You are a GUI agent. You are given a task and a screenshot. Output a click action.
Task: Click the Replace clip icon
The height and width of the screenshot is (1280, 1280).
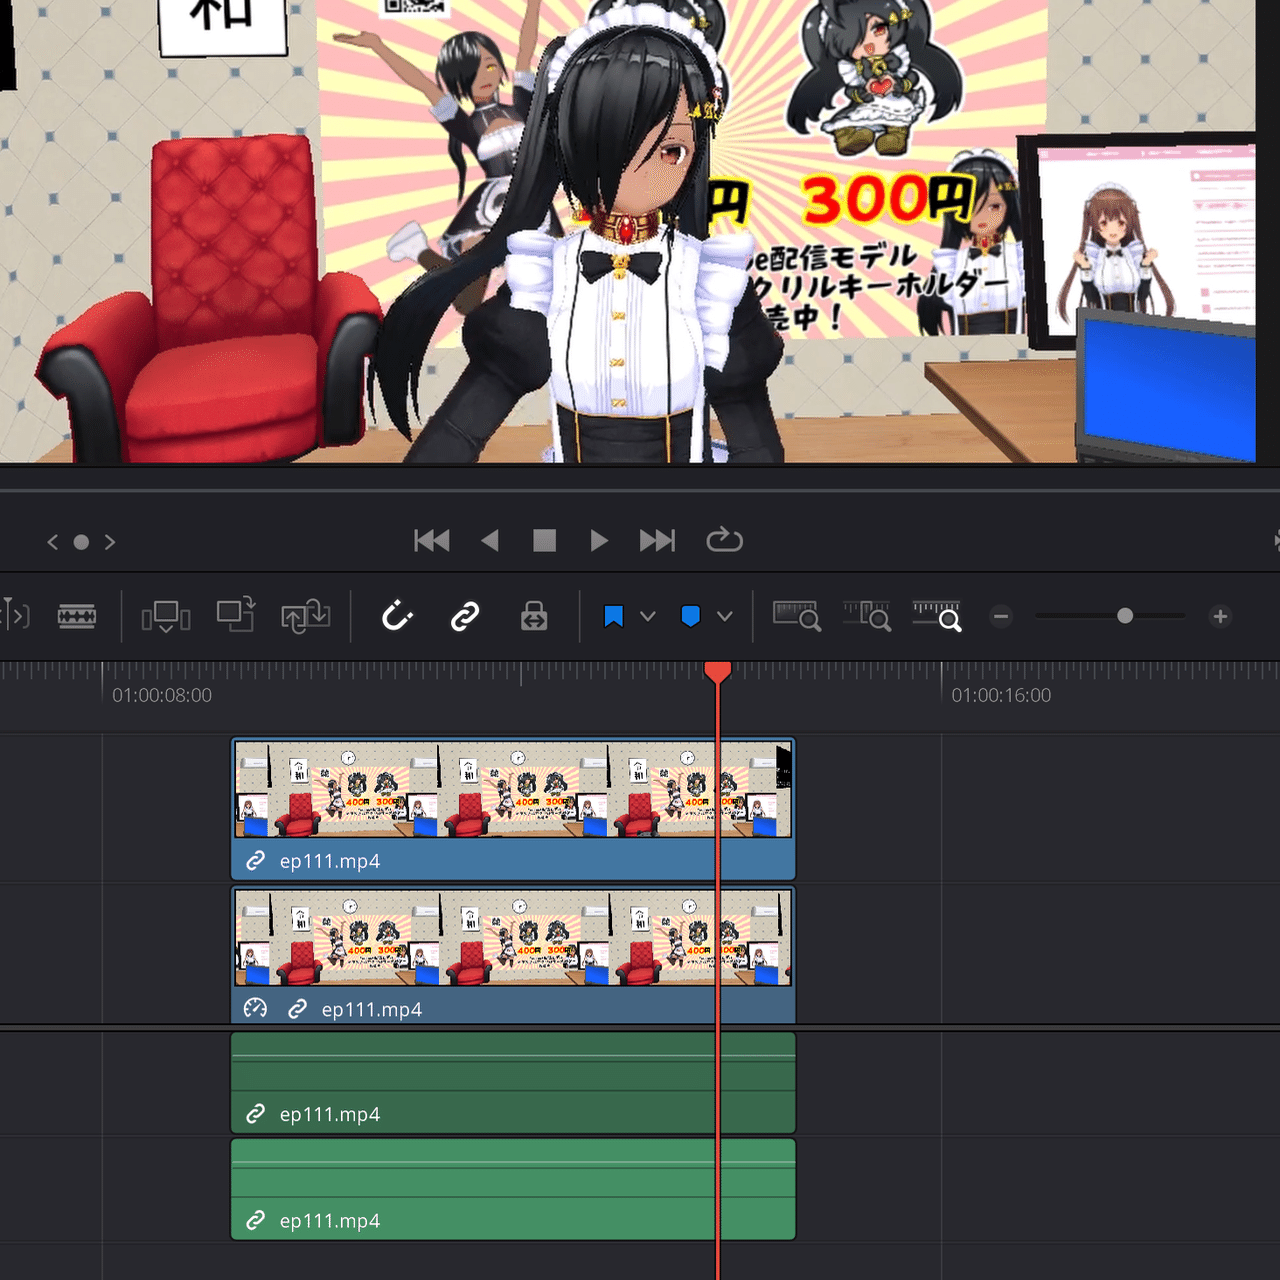tap(305, 616)
